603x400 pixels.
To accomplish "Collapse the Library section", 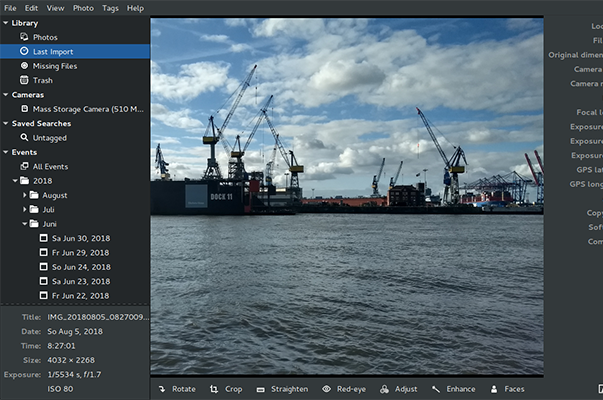I will [x=6, y=22].
